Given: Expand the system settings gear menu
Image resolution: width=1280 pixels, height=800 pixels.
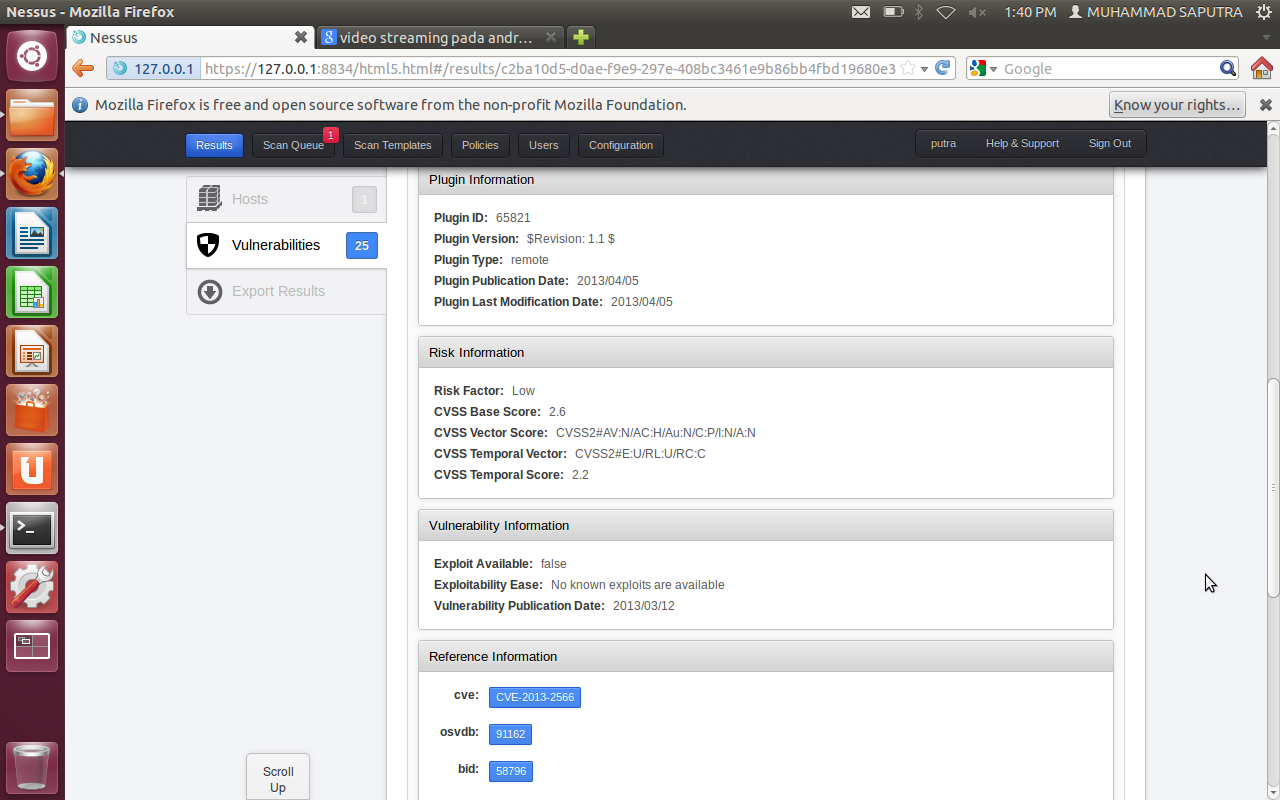Looking at the screenshot, I should [1266, 12].
